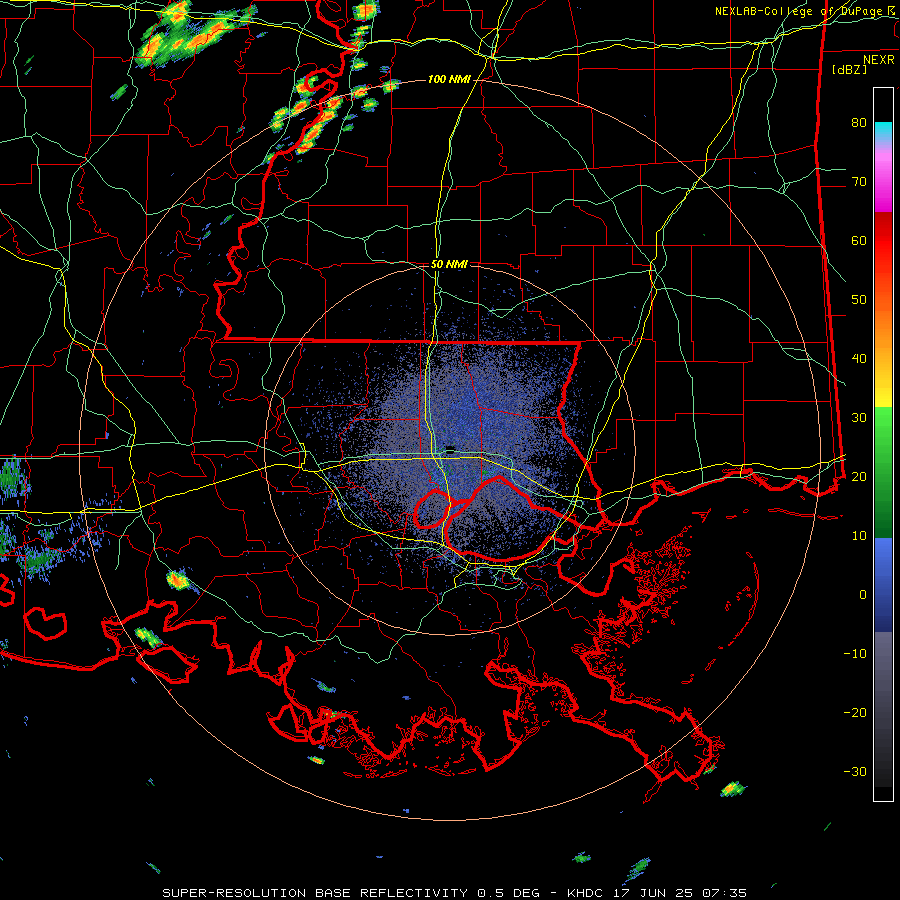900x900 pixels.
Task: Click the '100 NMI' range ring label
Action: 449,79
